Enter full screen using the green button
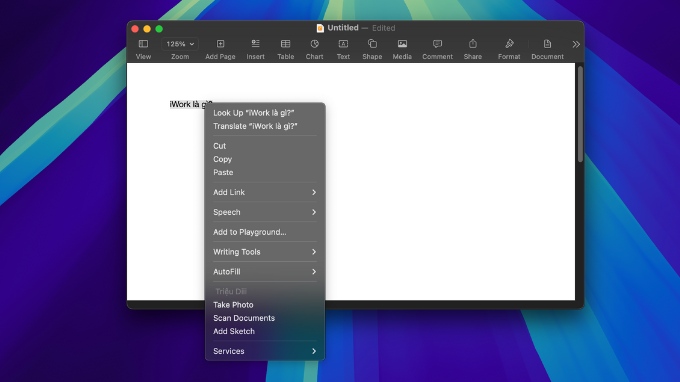The width and height of the screenshot is (680, 382). 159,29
